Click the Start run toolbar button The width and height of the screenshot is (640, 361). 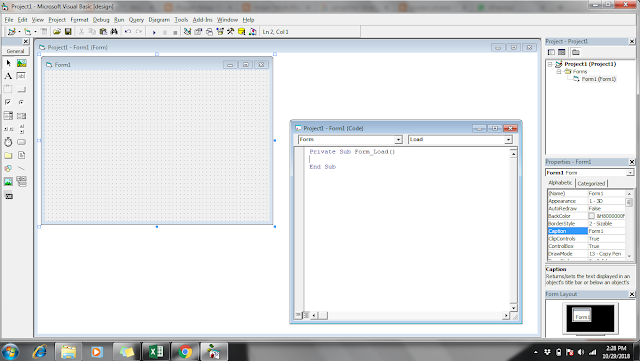click(x=154, y=32)
